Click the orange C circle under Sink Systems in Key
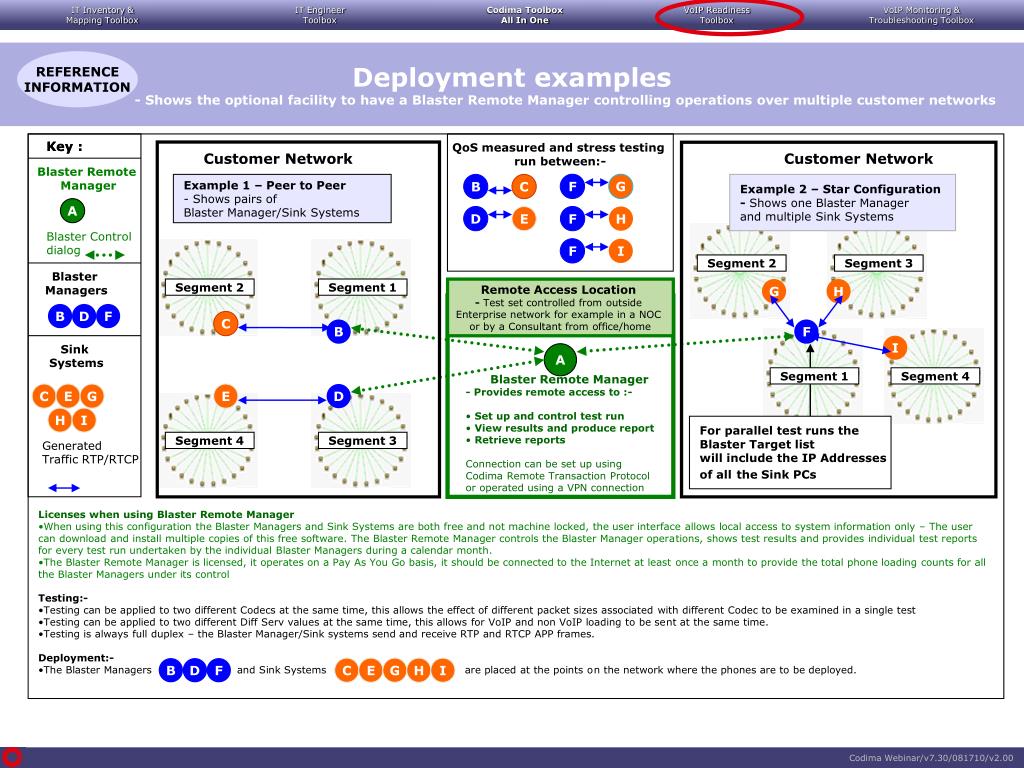The width and height of the screenshot is (1024, 768). coord(44,396)
